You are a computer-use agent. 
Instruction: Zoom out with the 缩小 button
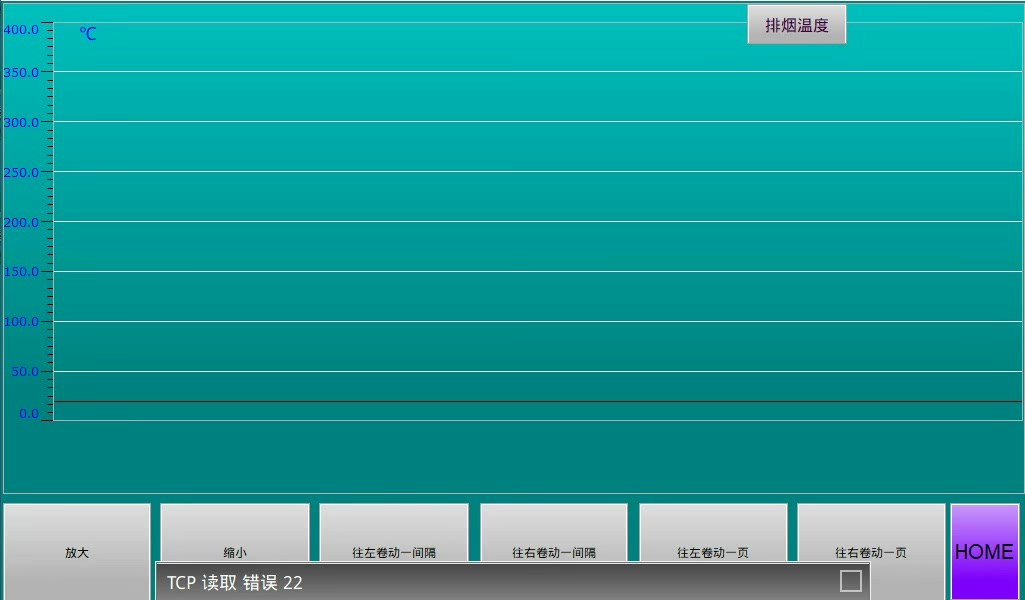(235, 533)
